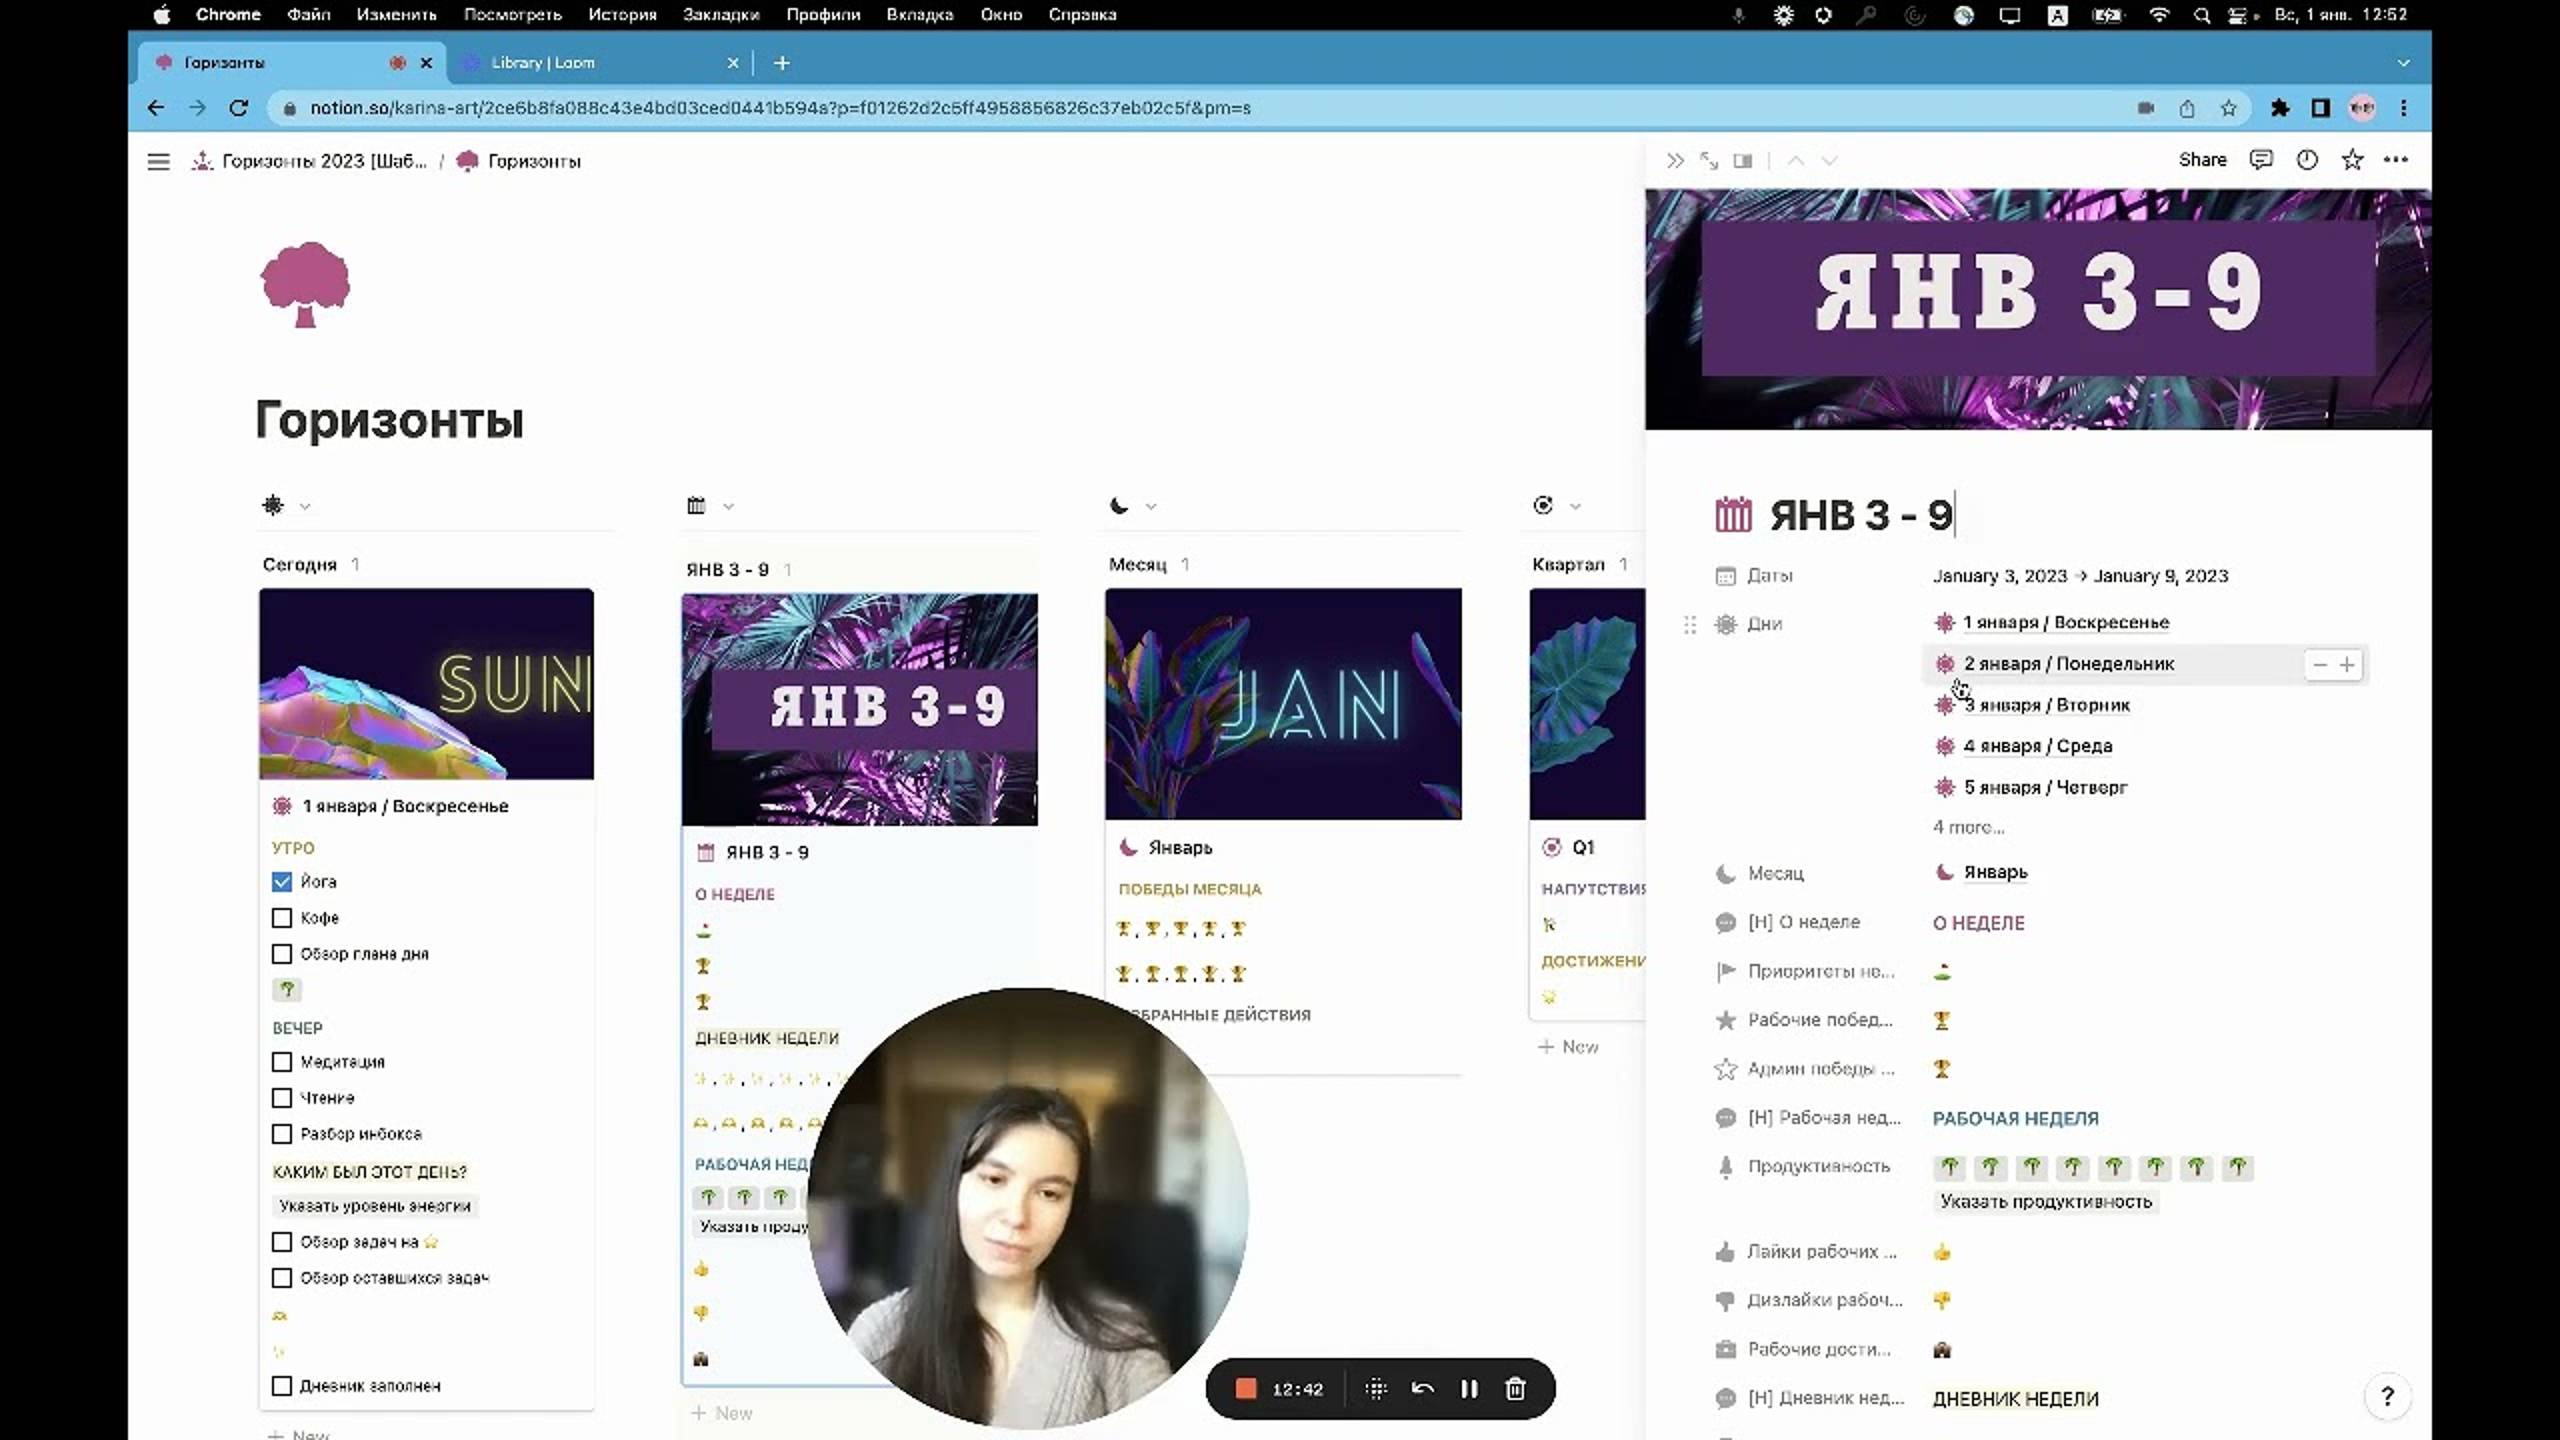This screenshot has width=2560, height=1440.
Task: Close the side peek with double-chevron icon
Action: click(x=1675, y=160)
